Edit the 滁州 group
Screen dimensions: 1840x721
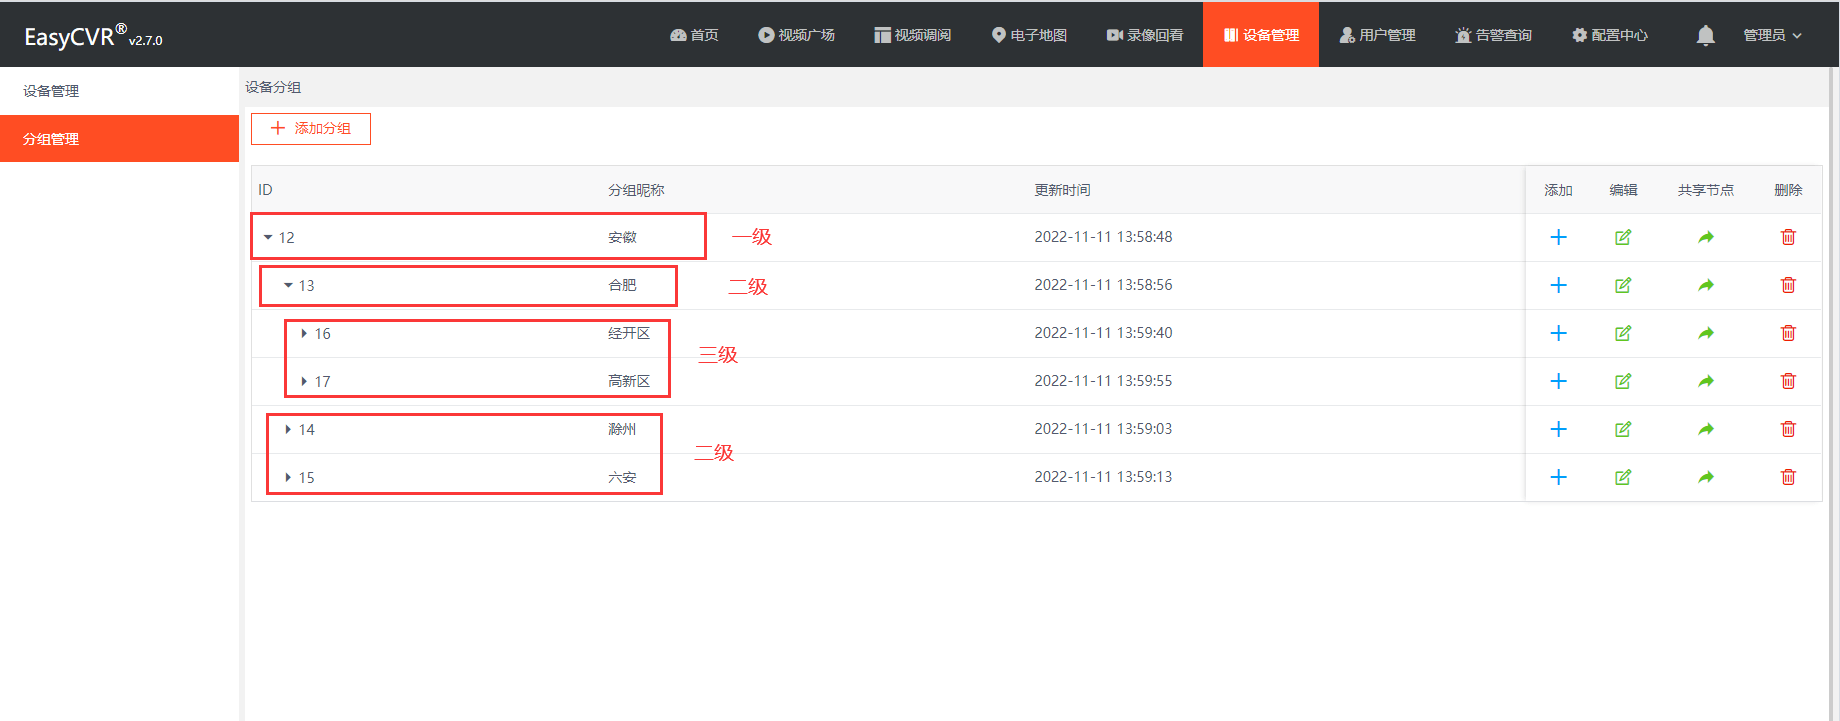click(x=1623, y=429)
